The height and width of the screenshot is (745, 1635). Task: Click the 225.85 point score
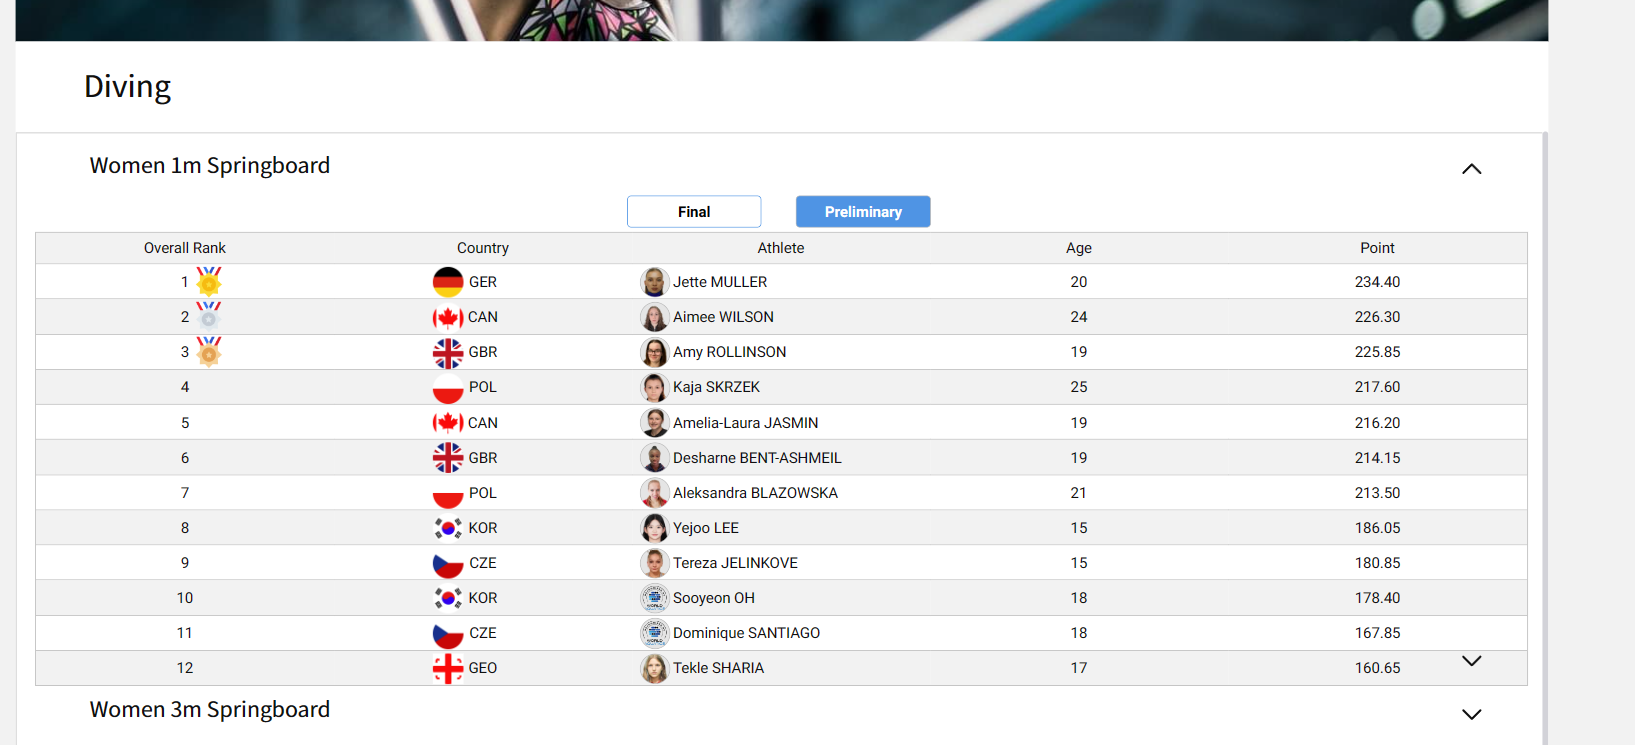pos(1377,352)
